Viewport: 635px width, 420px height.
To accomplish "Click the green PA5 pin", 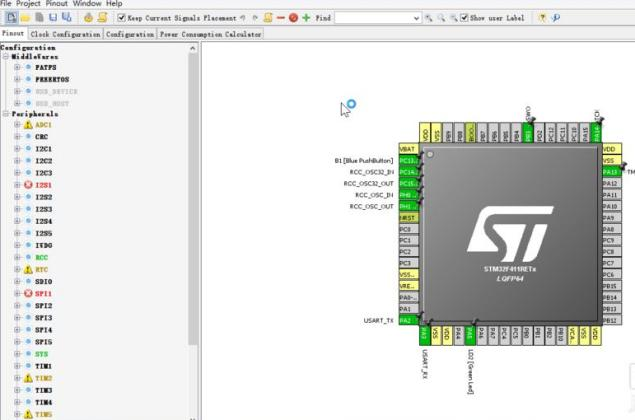I will click(469, 335).
